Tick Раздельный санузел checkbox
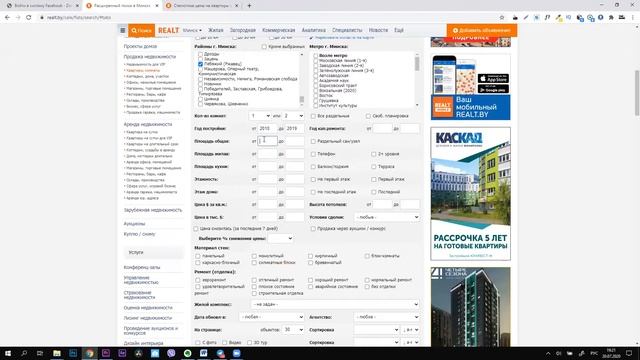 click(x=313, y=141)
